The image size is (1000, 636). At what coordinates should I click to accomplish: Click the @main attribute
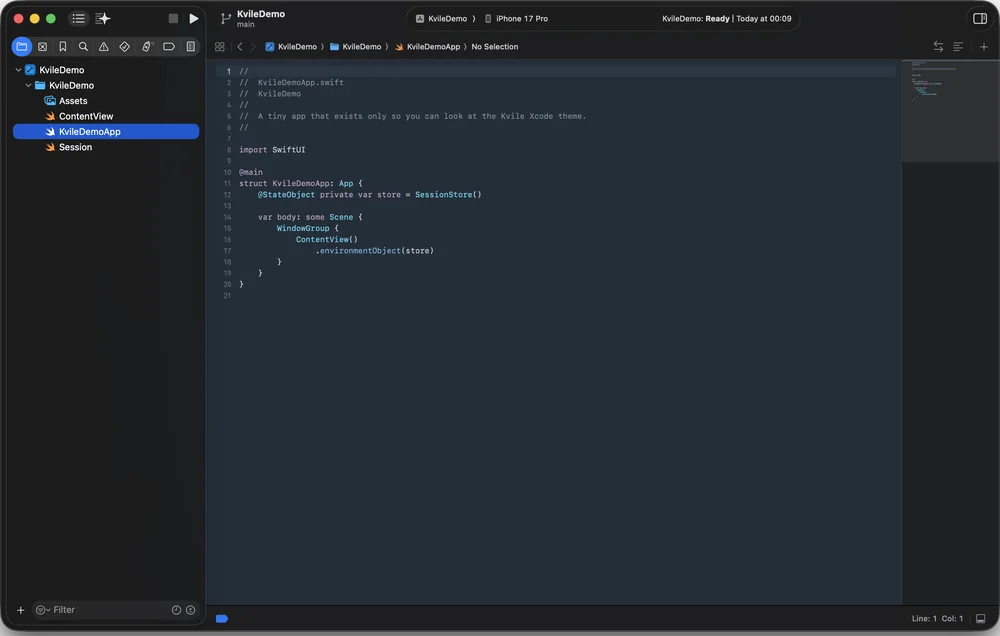pyautogui.click(x=251, y=172)
